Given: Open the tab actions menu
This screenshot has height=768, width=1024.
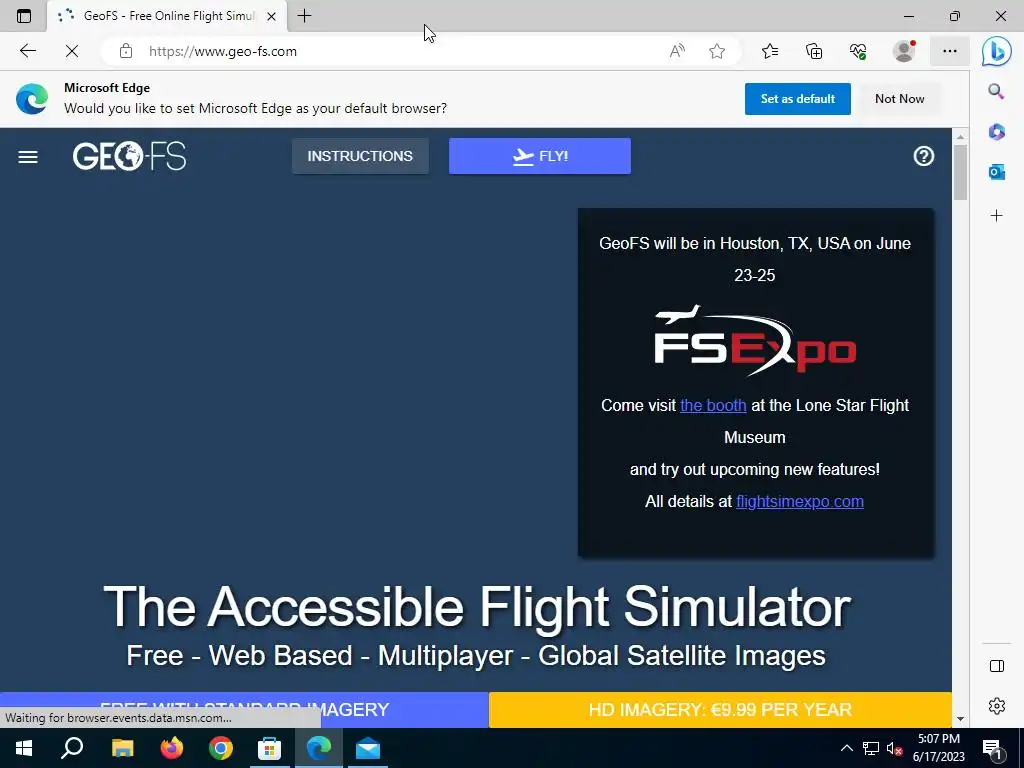Looking at the screenshot, I should [x=24, y=16].
